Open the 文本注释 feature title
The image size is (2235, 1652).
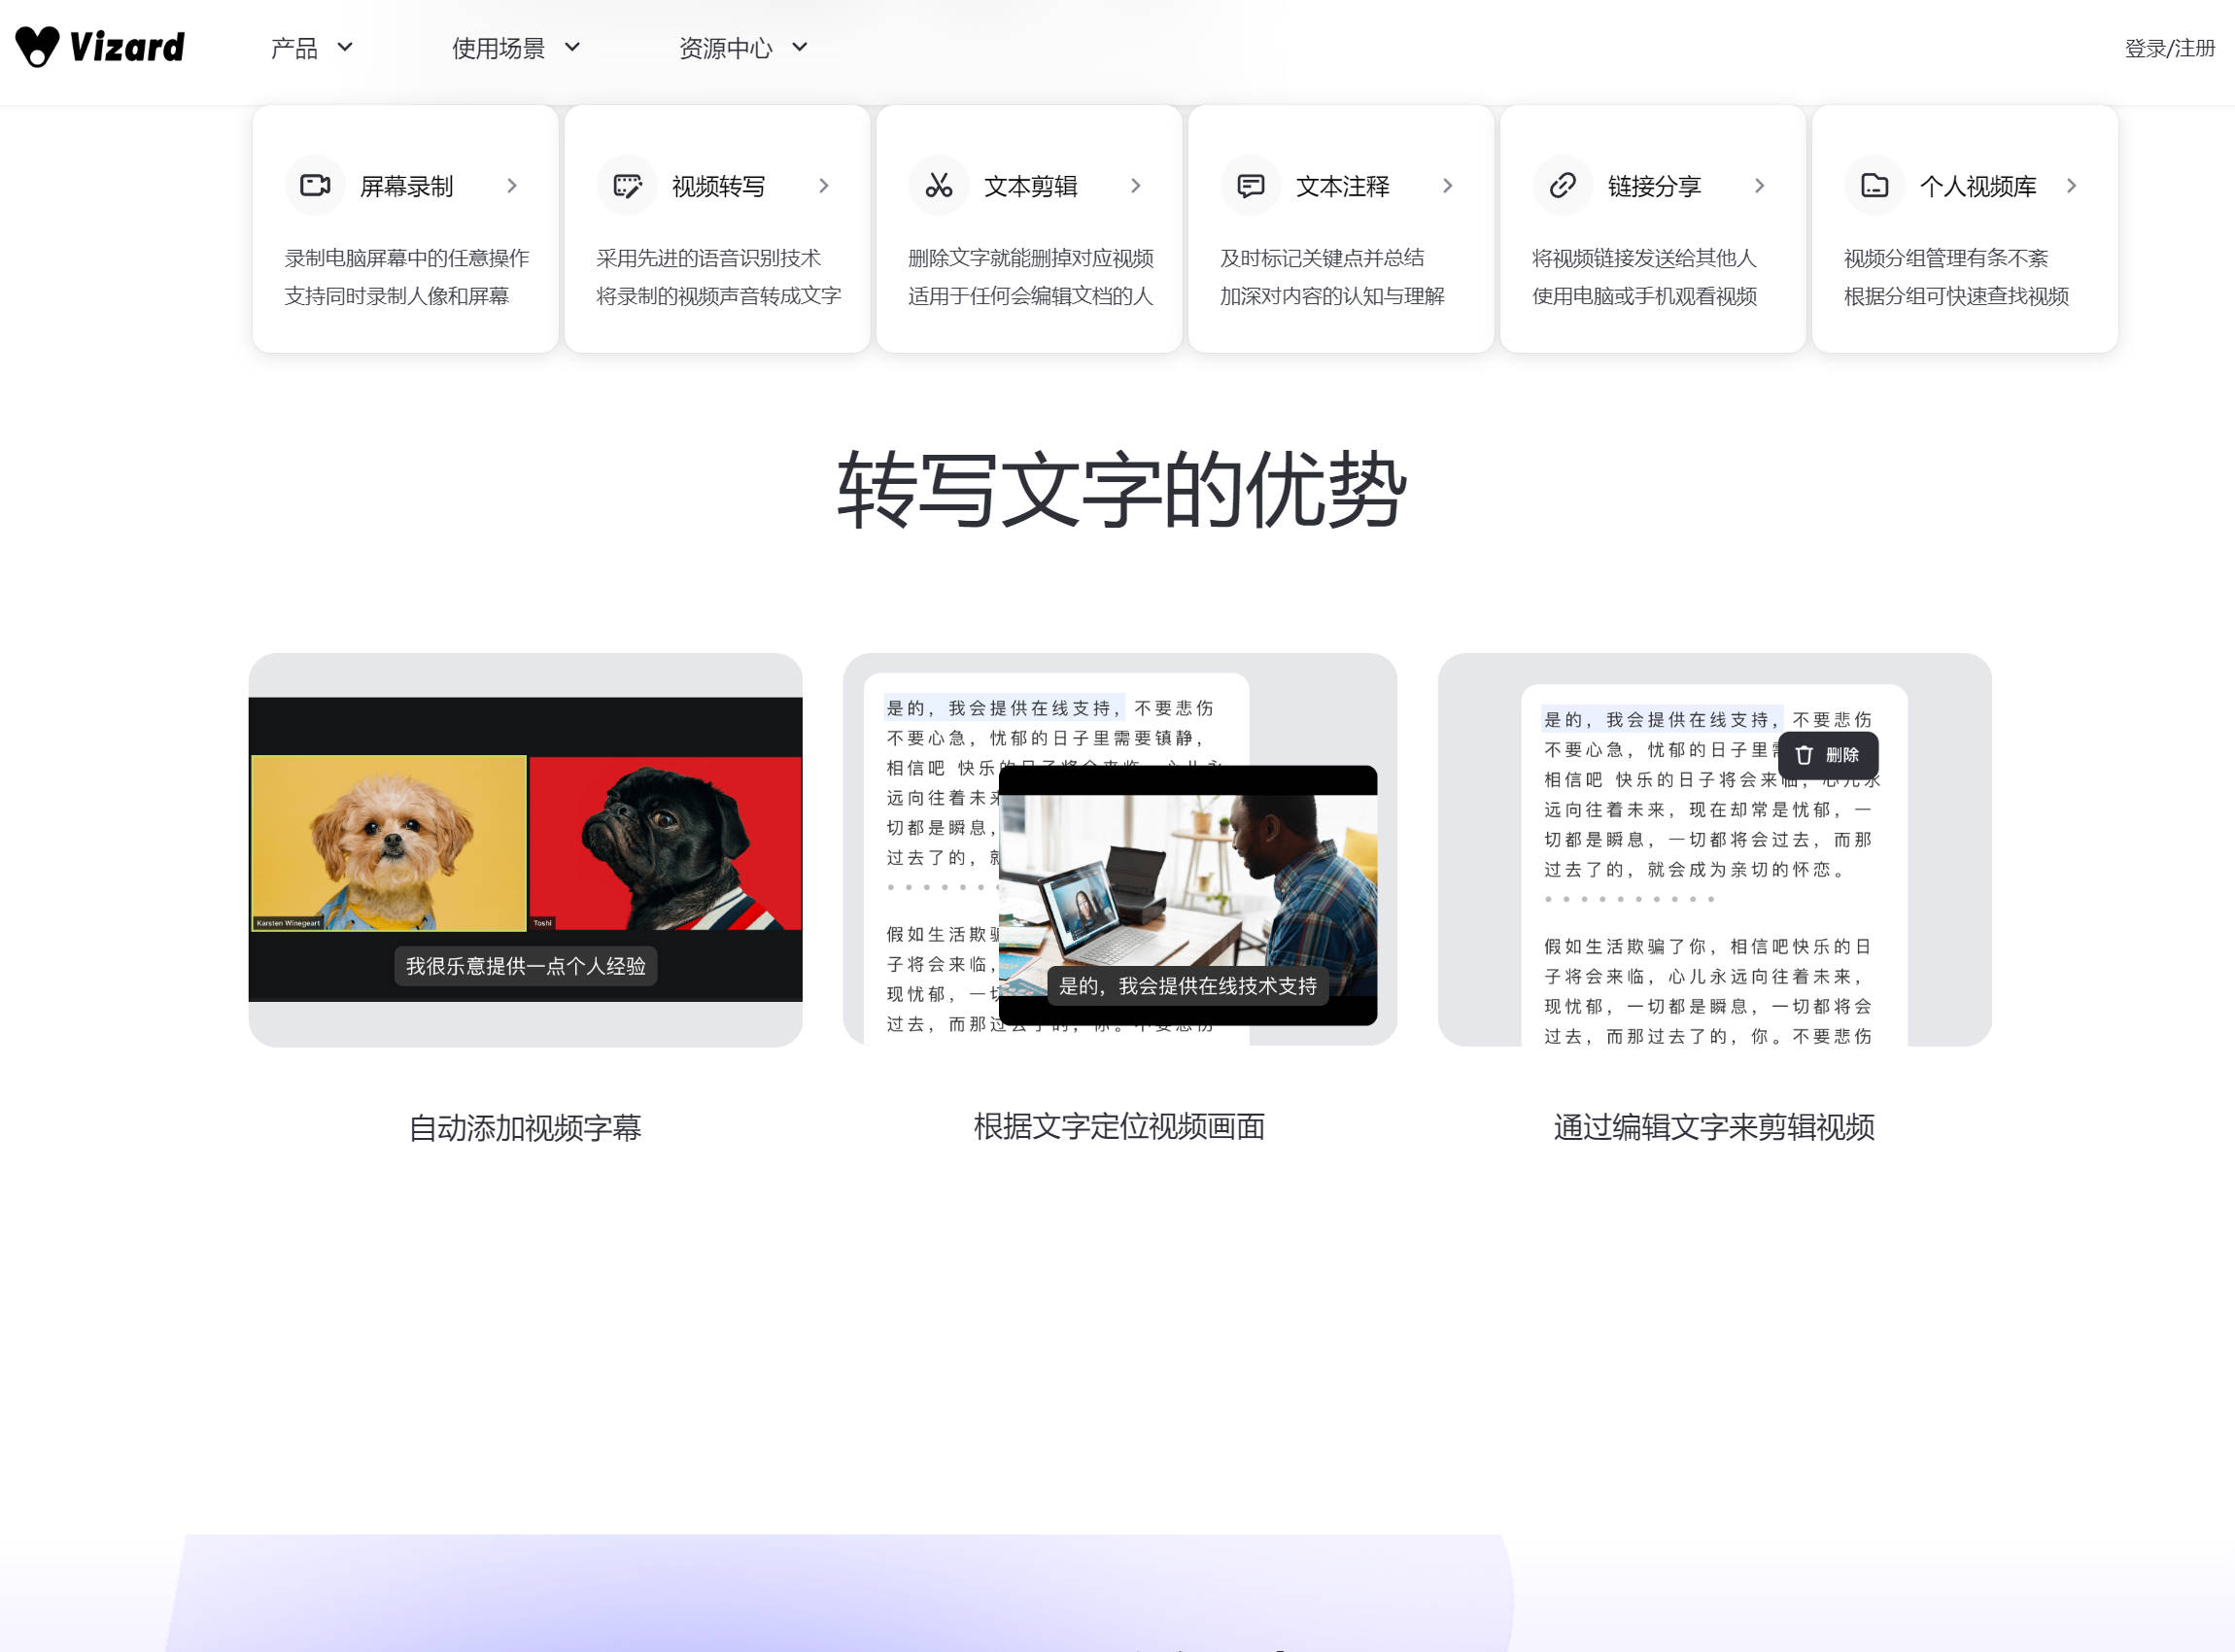pyautogui.click(x=1342, y=186)
